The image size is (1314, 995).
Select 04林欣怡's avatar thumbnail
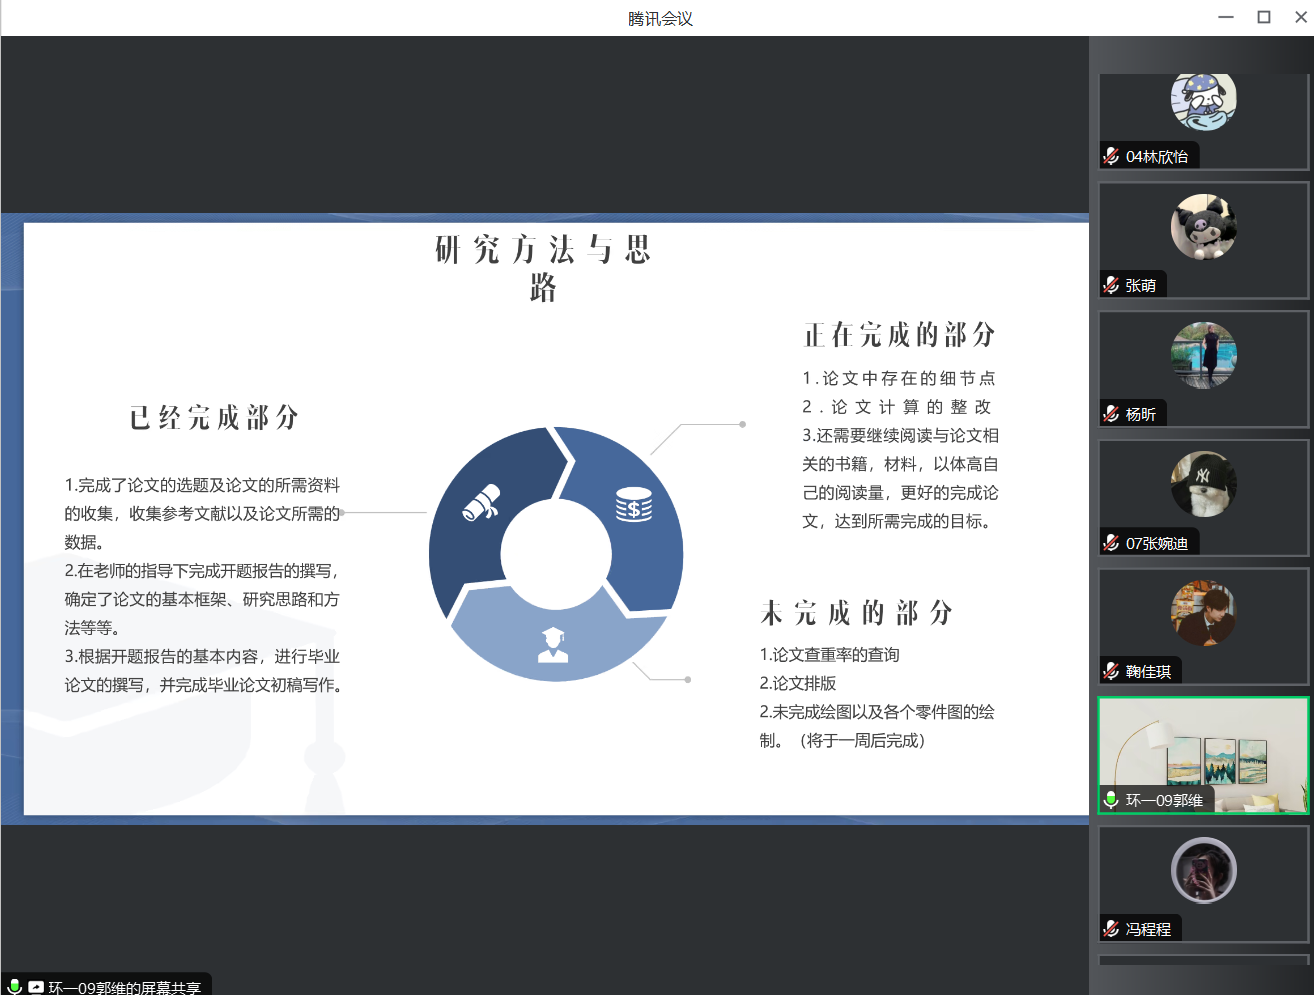pos(1203,100)
